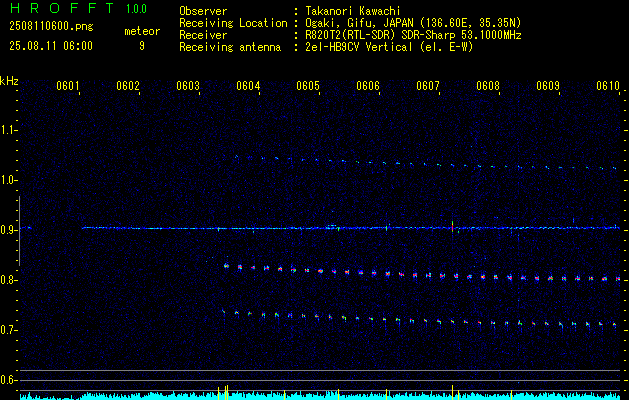Click the version number 1.0.0
Screen dimensions: 629x400
136,9
